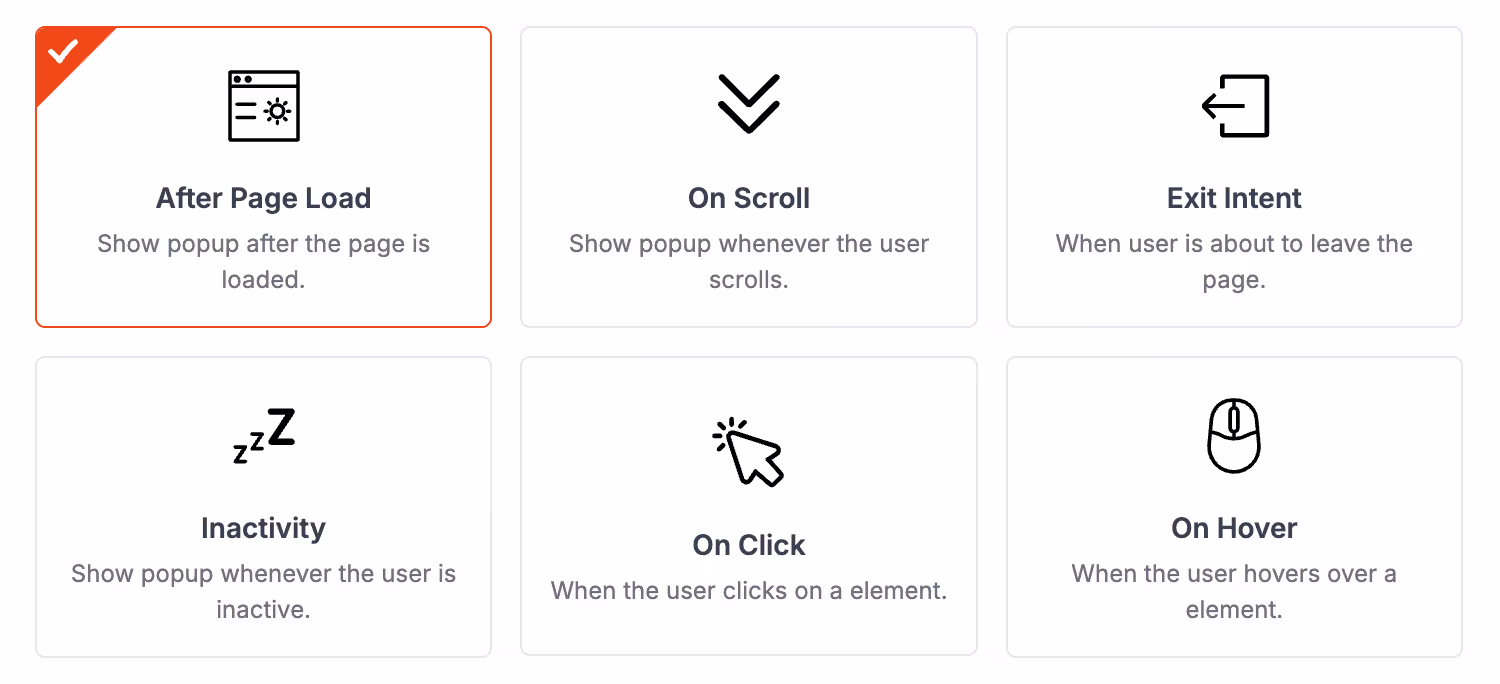Click "Show popup after the page is loaded" text
Screen dimensions: 1500x684
click(264, 262)
